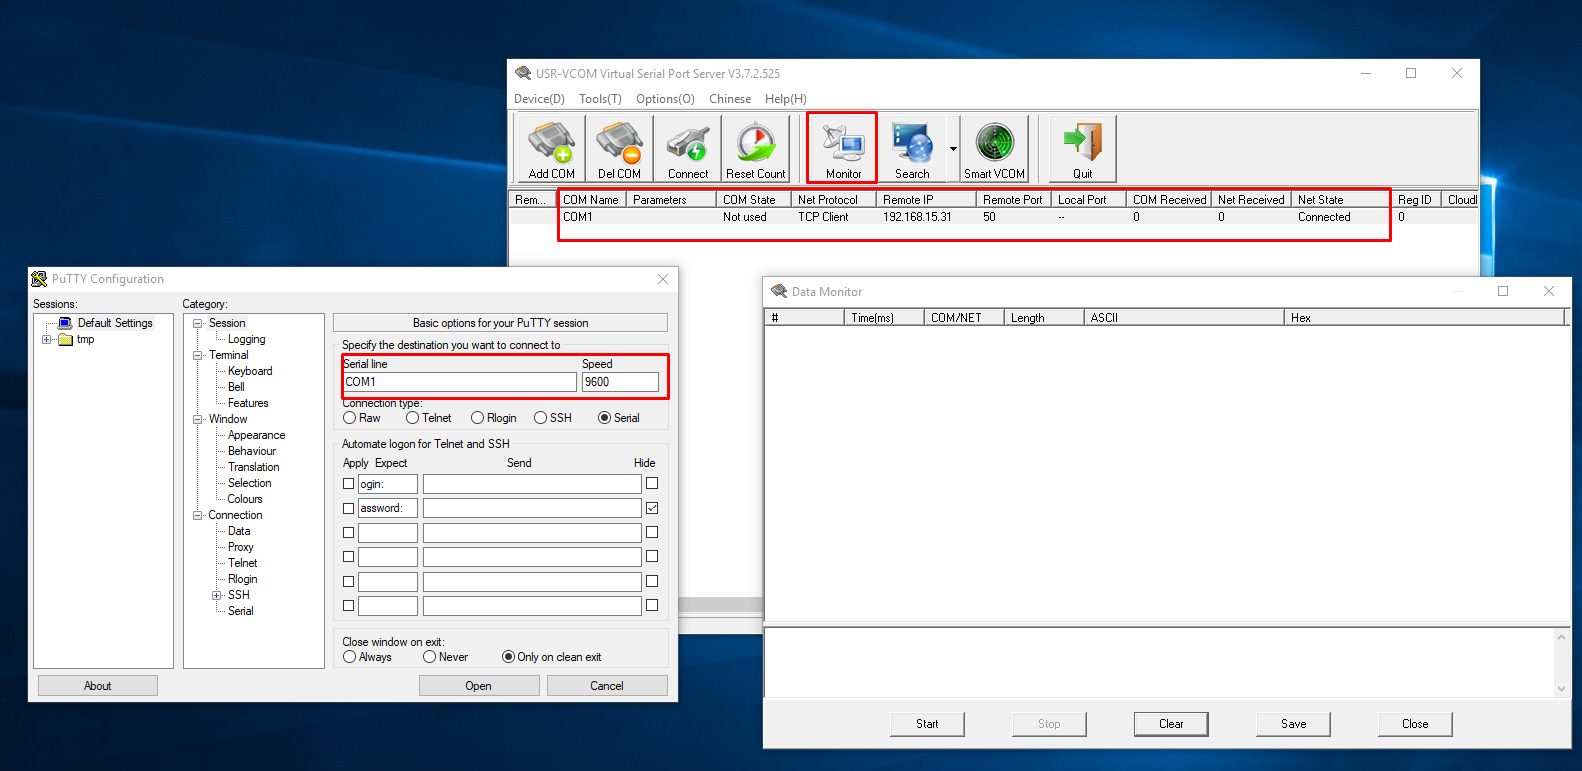Select Translation in the Category tree
Viewport: 1582px width, 771px height.
coord(253,467)
